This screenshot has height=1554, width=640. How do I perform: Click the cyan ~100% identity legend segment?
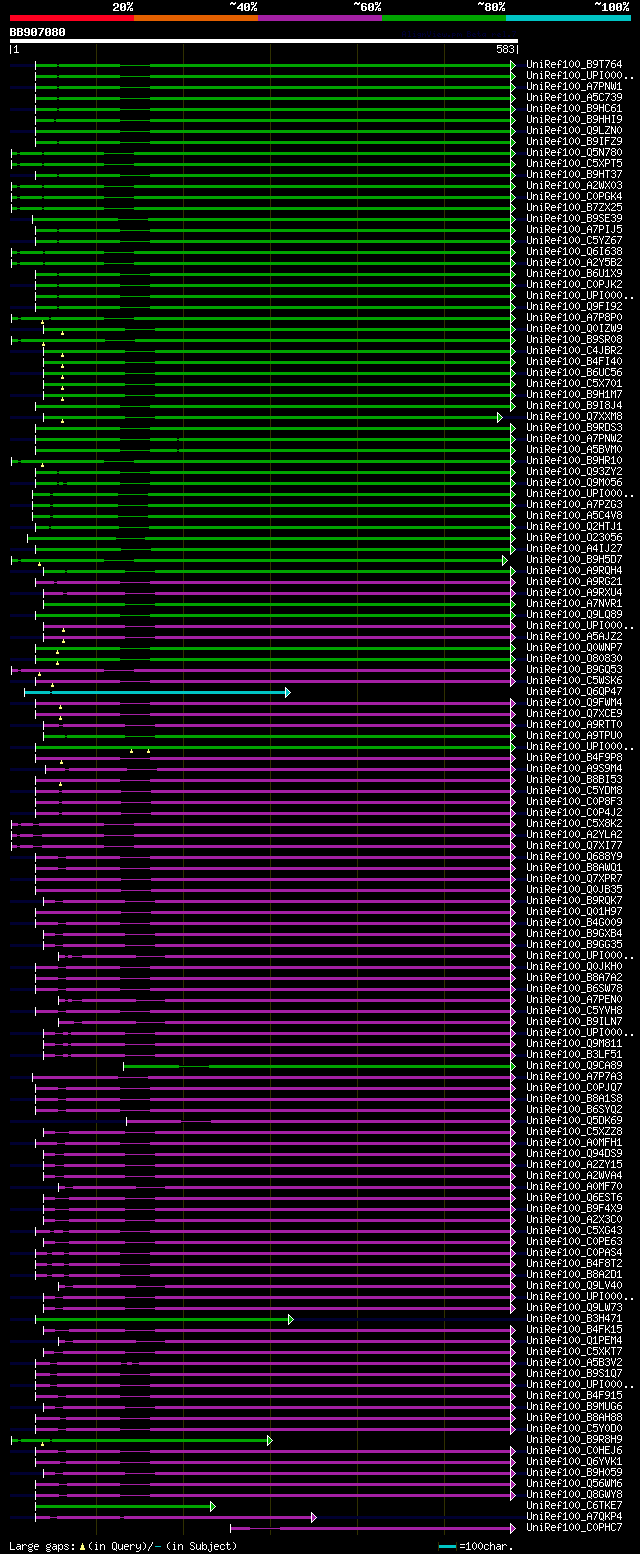click(x=568, y=18)
